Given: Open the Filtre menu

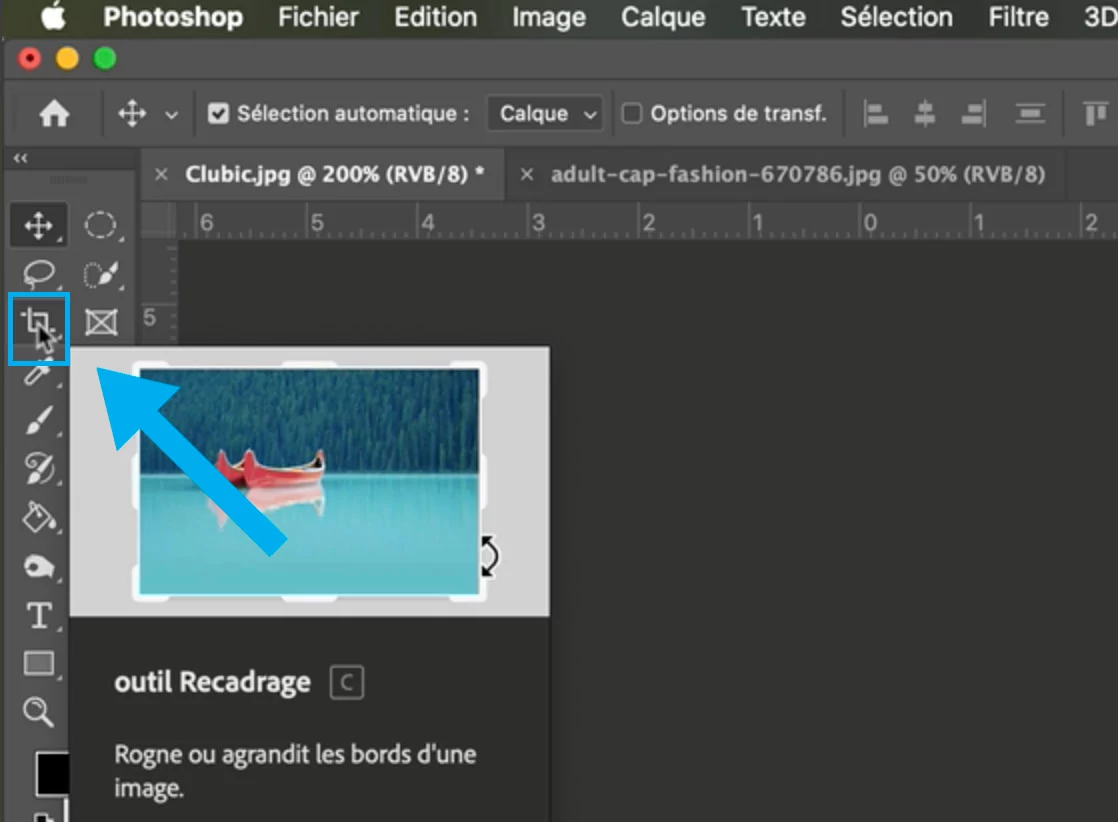Looking at the screenshot, I should tap(1018, 17).
